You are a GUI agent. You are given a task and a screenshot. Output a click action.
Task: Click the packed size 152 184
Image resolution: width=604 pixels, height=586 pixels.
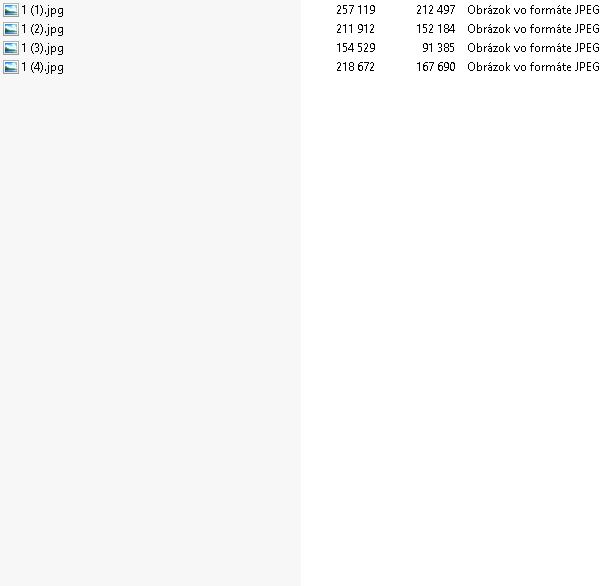pos(436,29)
